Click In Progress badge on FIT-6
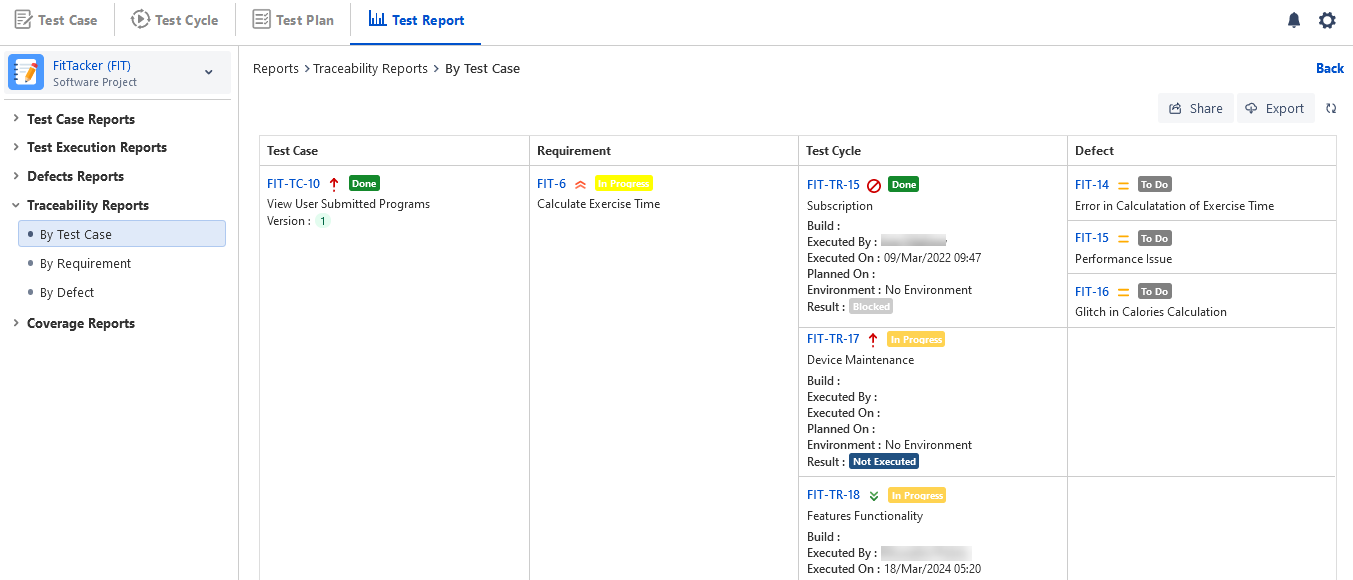This screenshot has width=1353, height=580. (624, 184)
